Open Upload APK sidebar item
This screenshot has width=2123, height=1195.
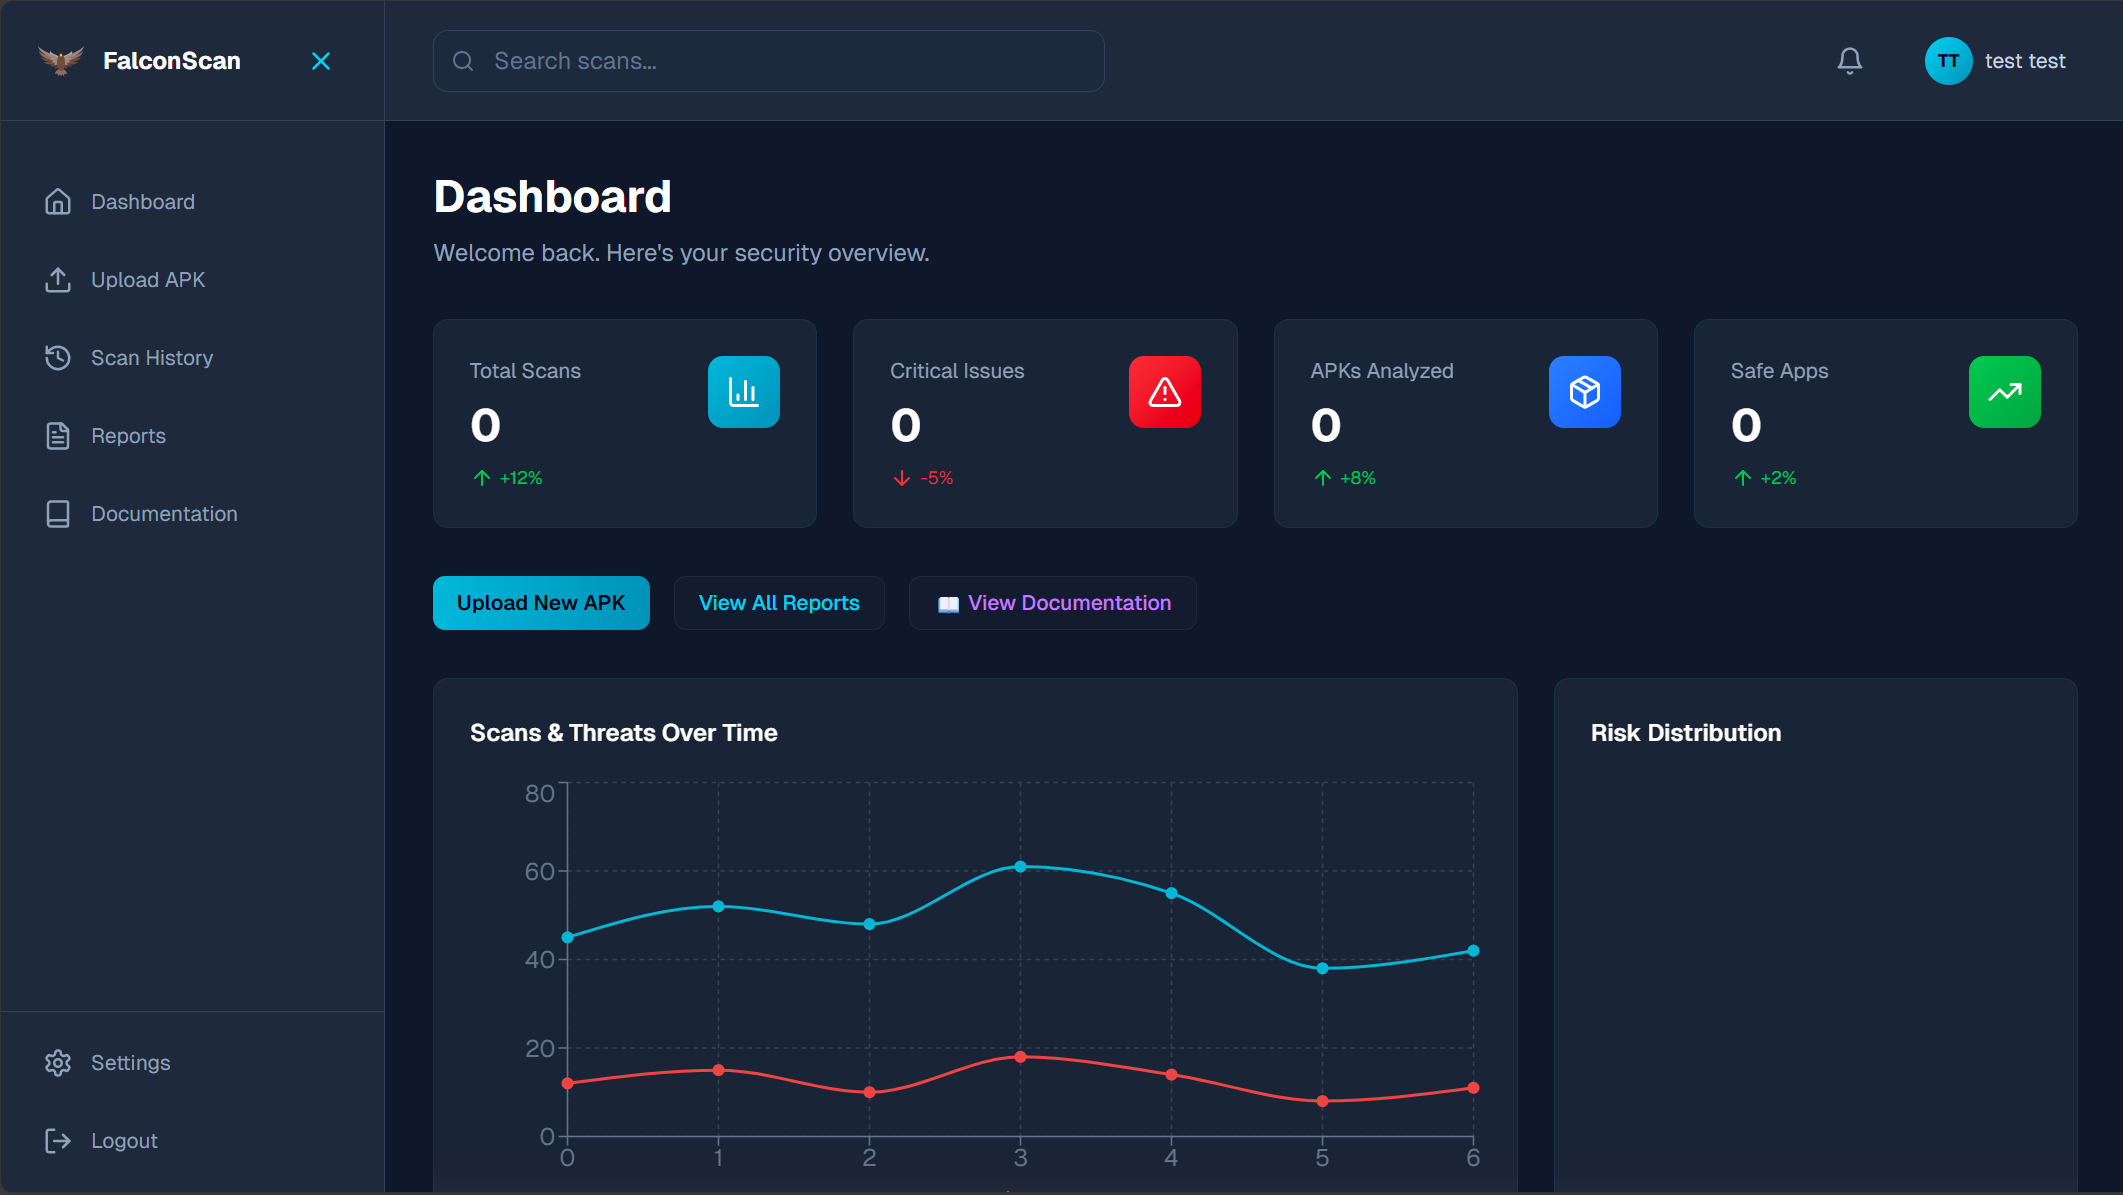[x=148, y=280]
